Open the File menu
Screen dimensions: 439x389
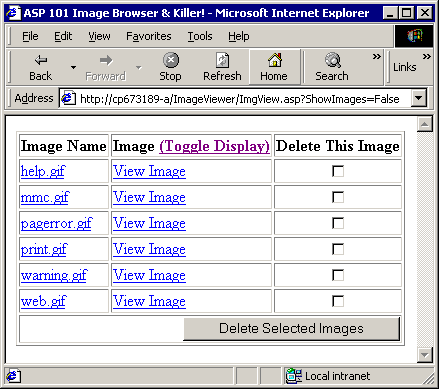30,36
